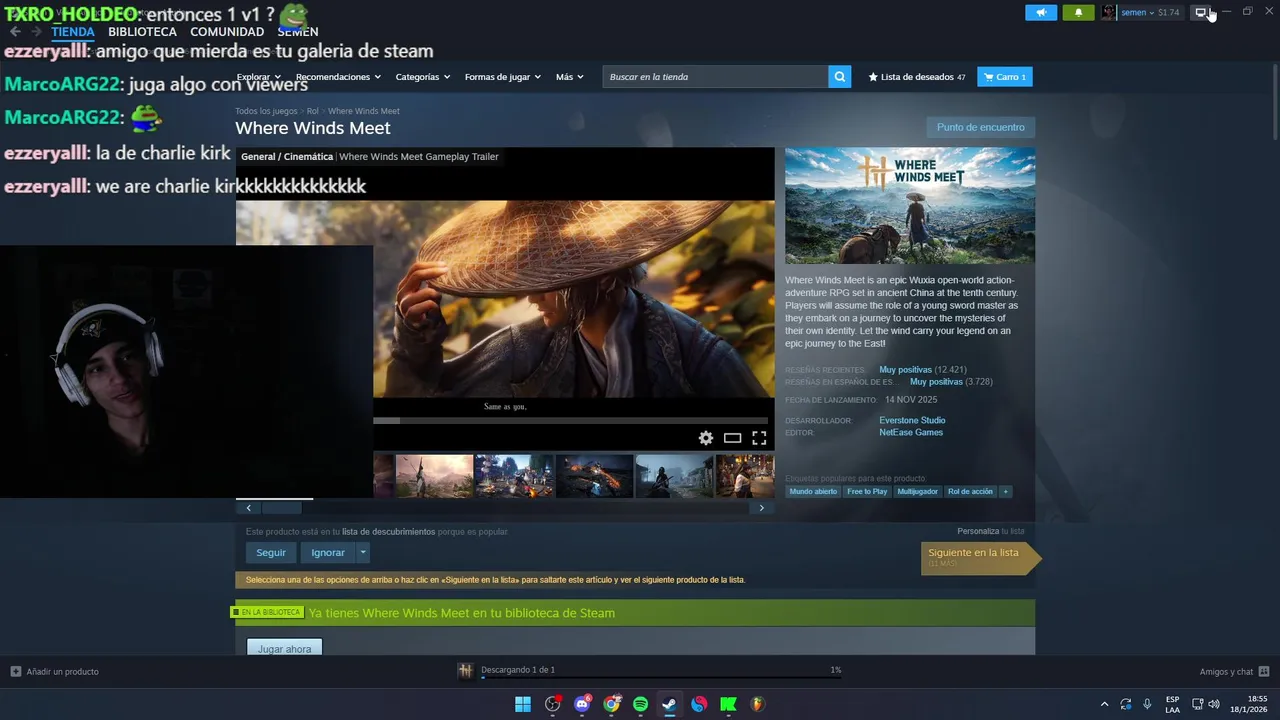Open Windows Start menu
Viewport: 1280px width, 720px height.
pyautogui.click(x=523, y=704)
